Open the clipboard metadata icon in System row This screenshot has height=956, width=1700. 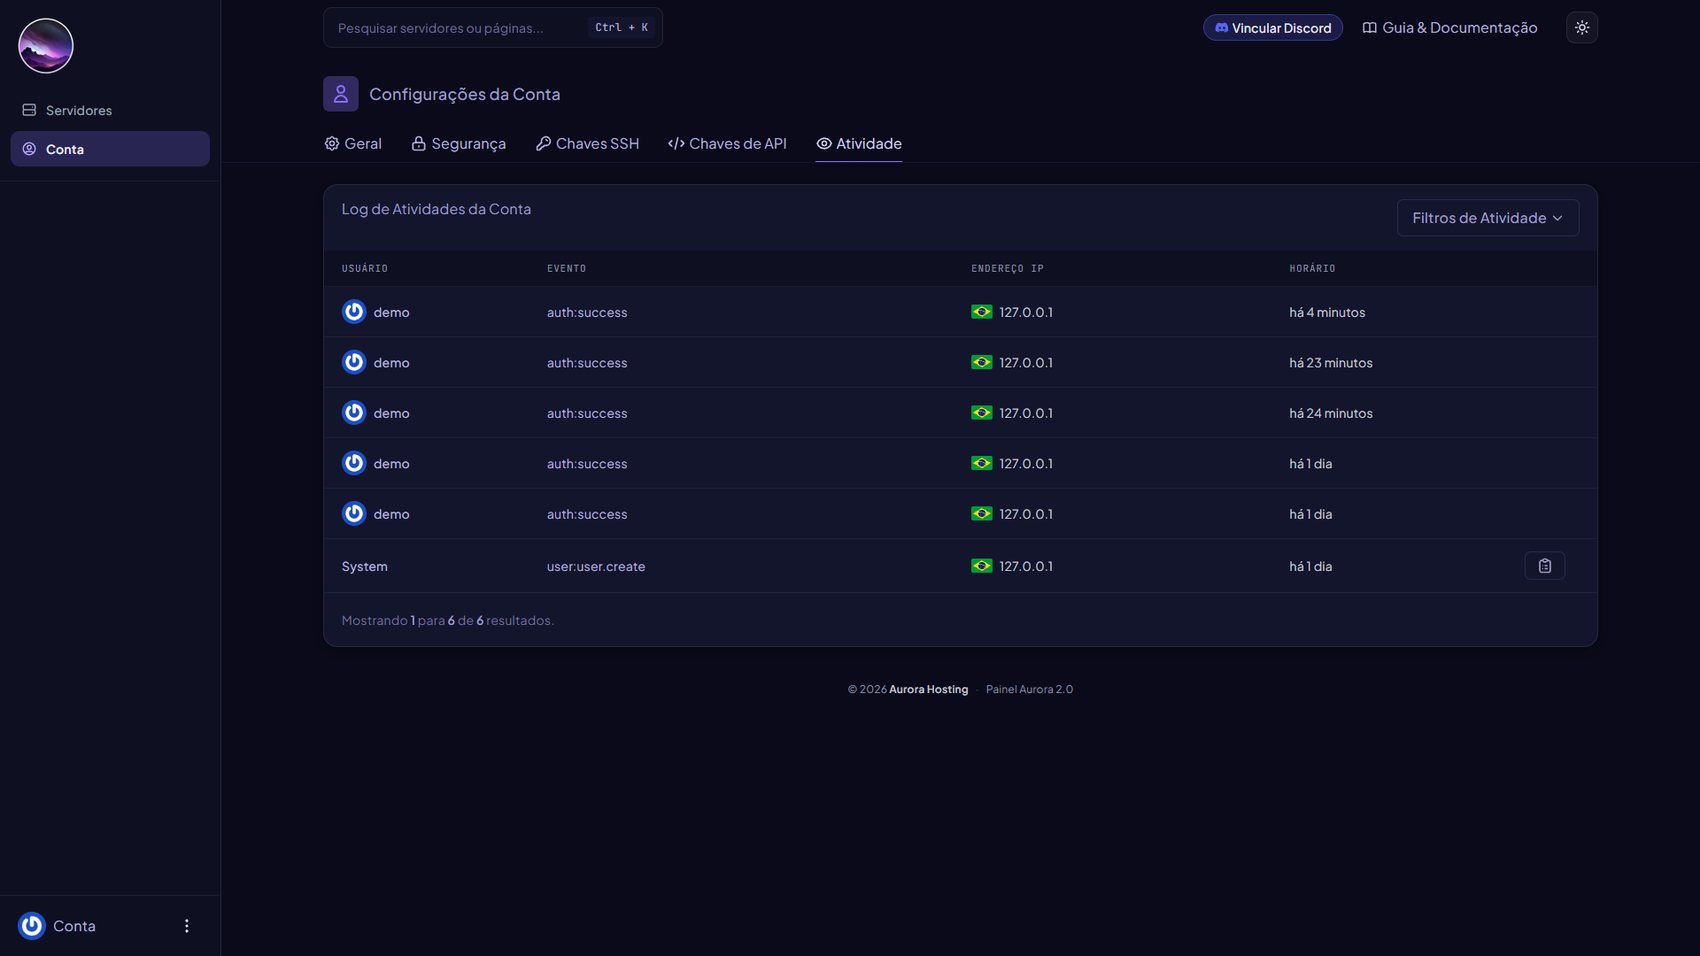pos(1545,566)
